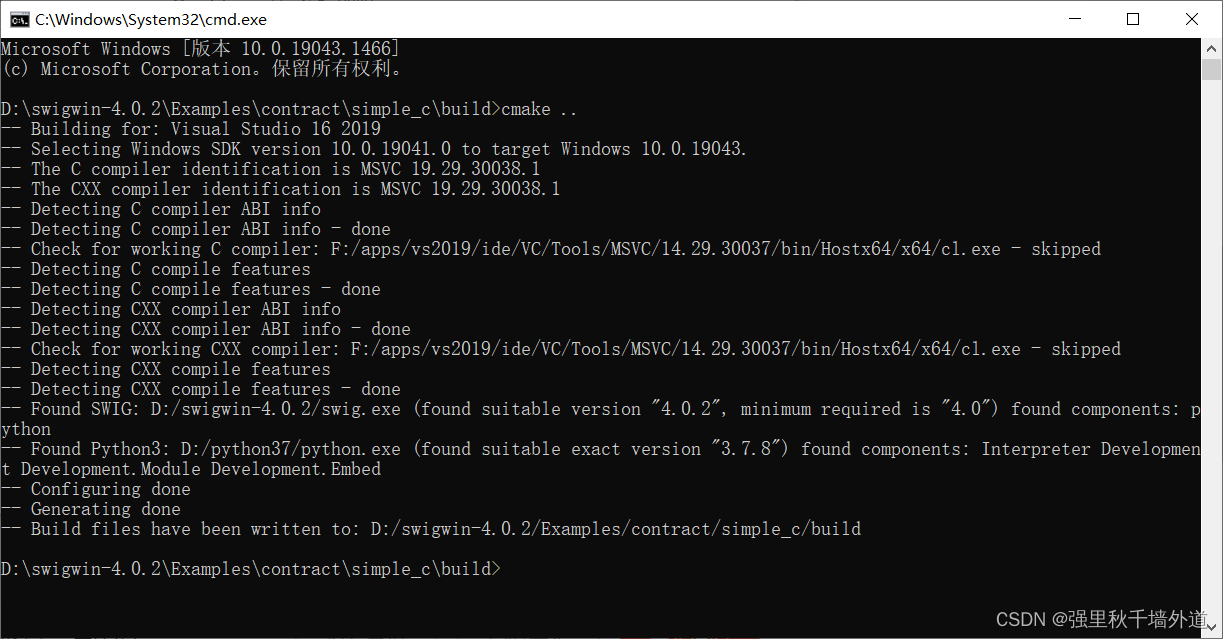Click the scrollbar down arrow
The height and width of the screenshot is (639, 1223).
click(1210, 625)
